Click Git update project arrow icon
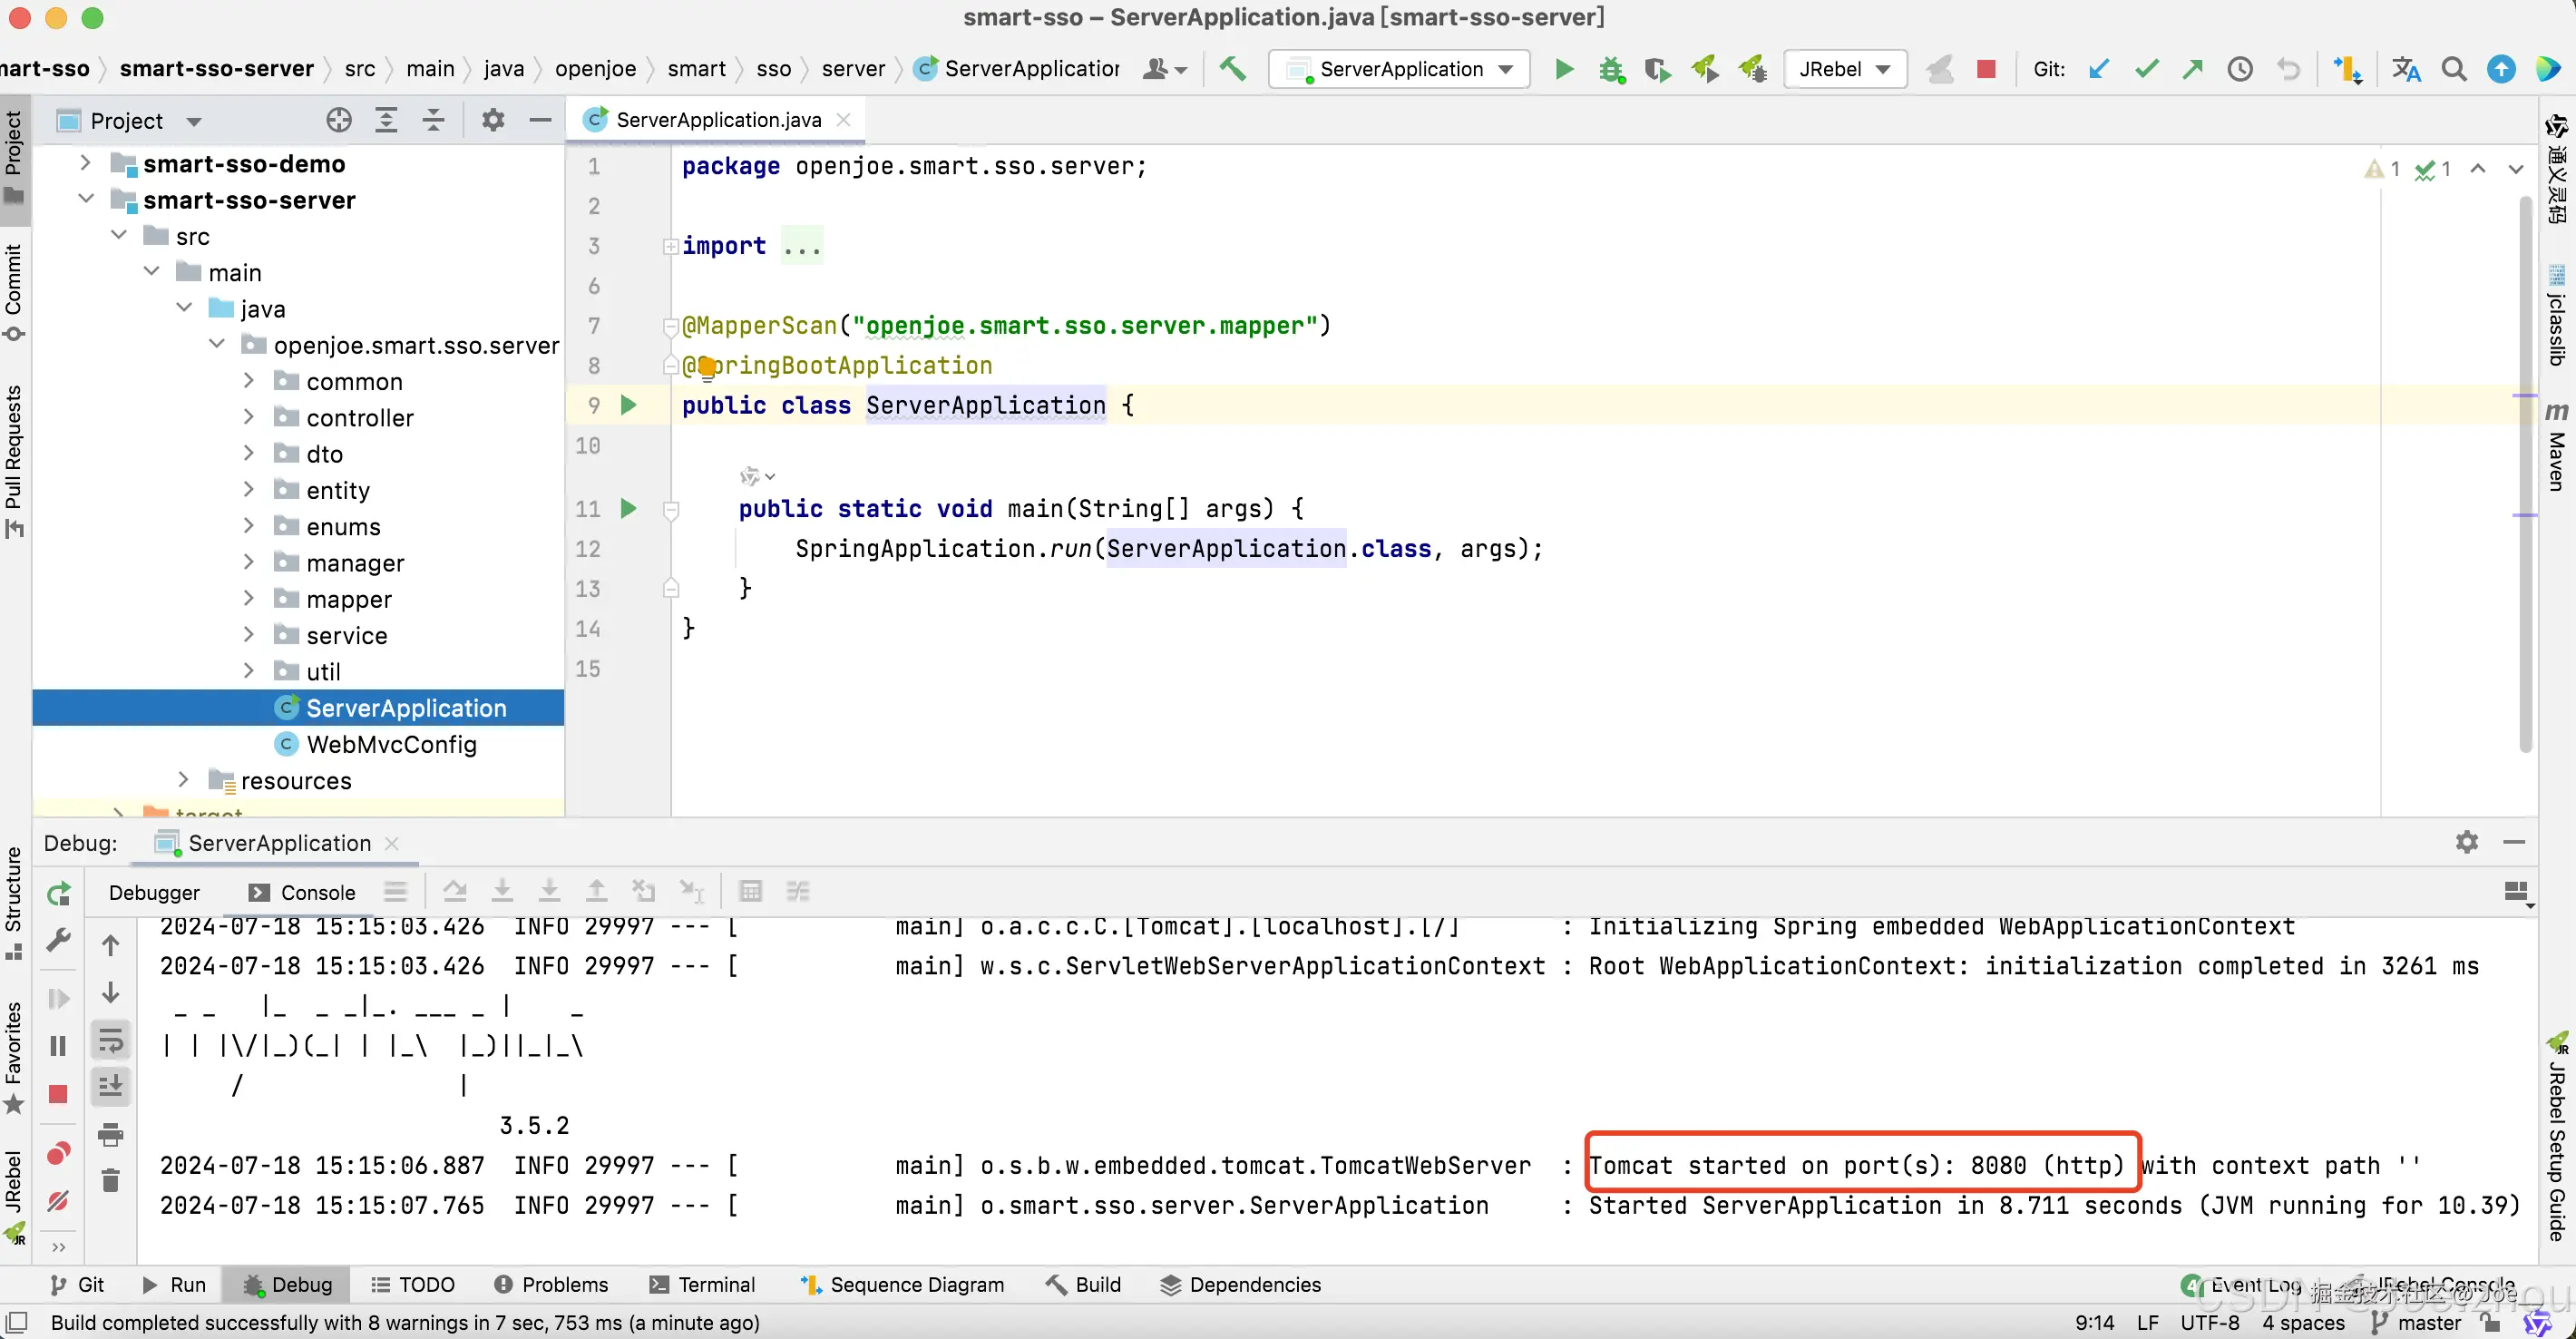Screen dimensions: 2576x1339 (2099, 69)
